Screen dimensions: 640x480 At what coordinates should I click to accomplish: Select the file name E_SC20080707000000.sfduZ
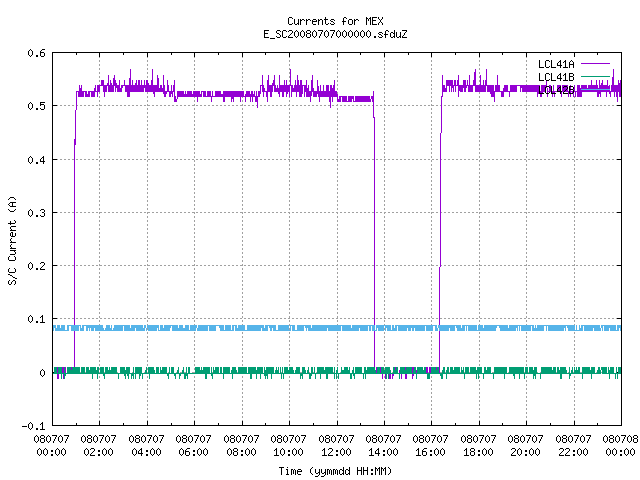tap(335, 34)
